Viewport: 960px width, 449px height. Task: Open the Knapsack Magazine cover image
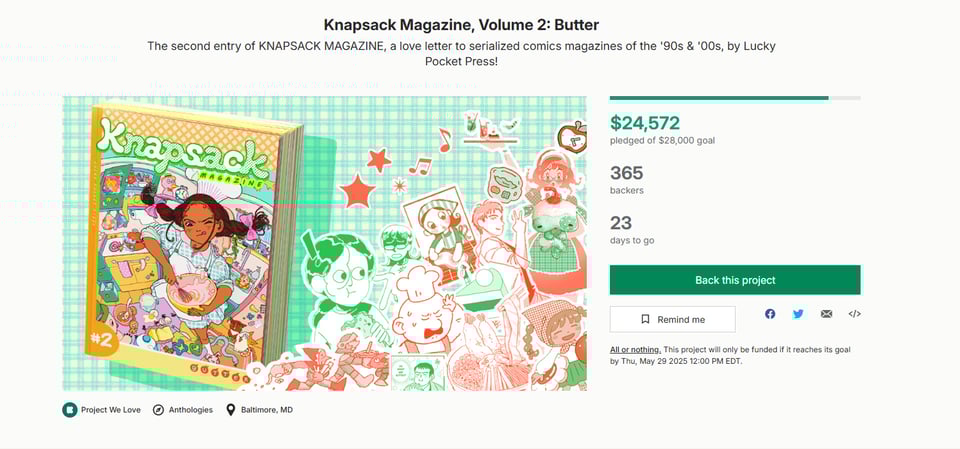[x=324, y=243]
